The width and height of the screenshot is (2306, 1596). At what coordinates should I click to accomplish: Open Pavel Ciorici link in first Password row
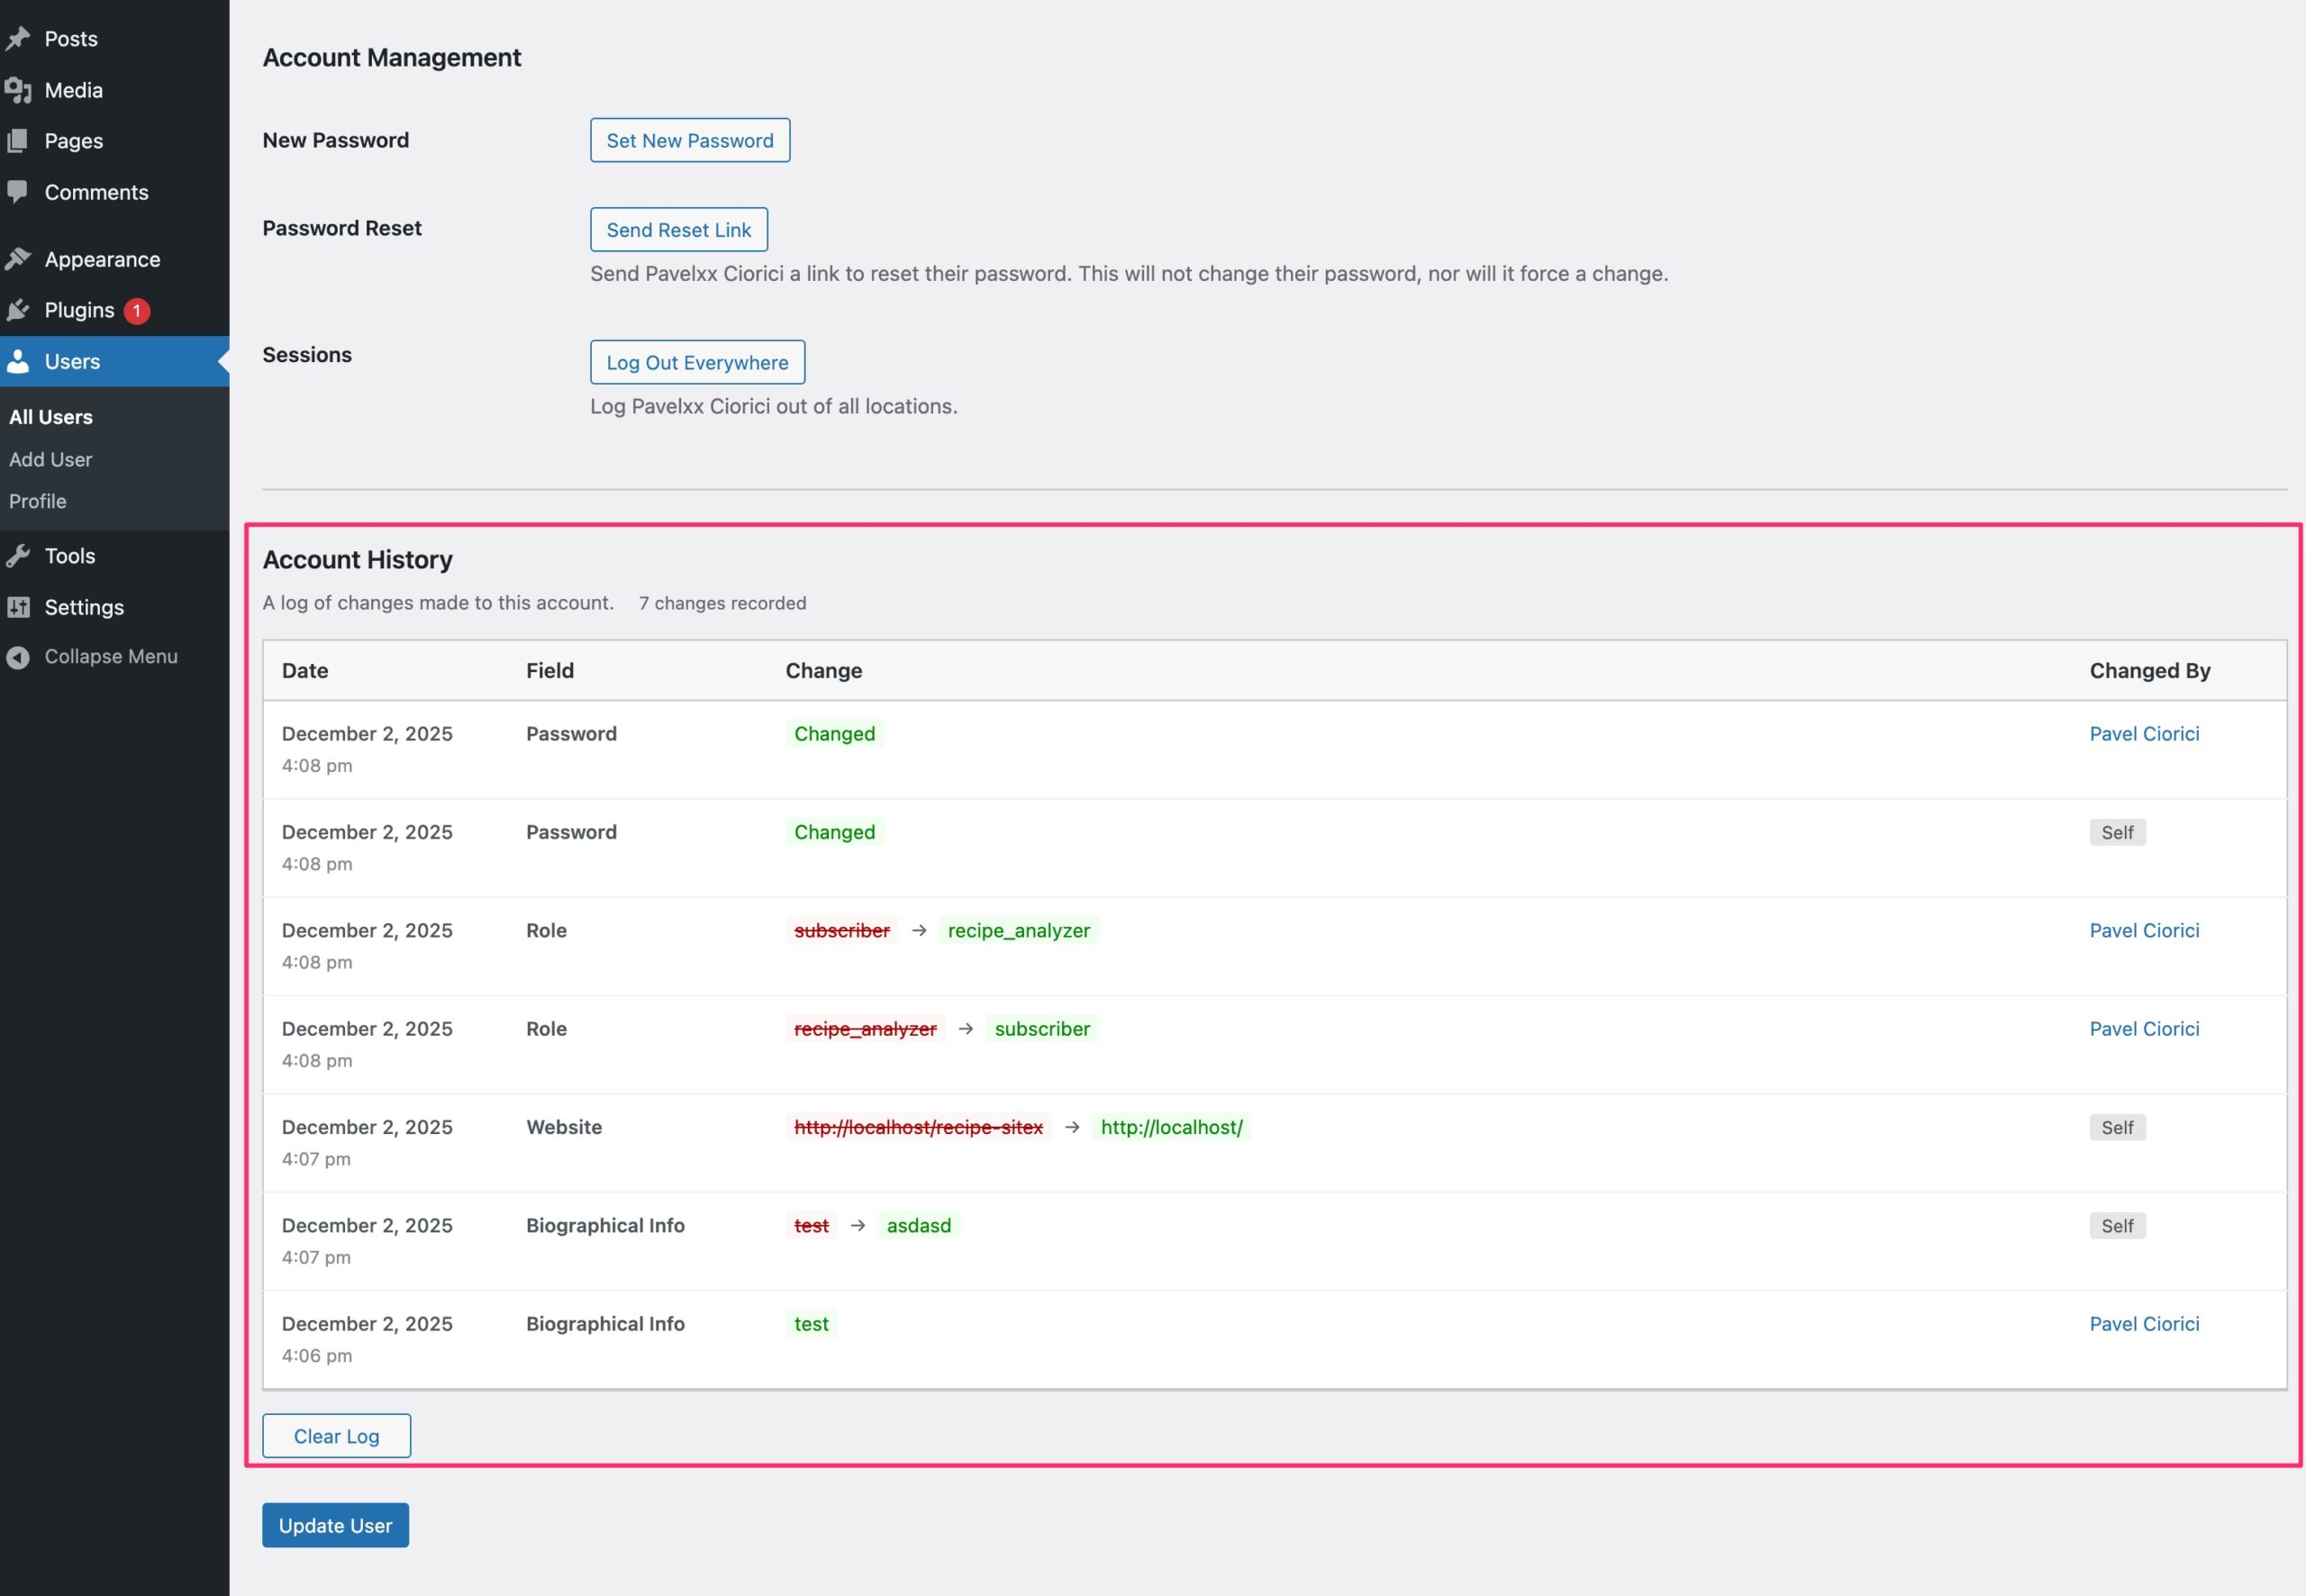click(2144, 734)
